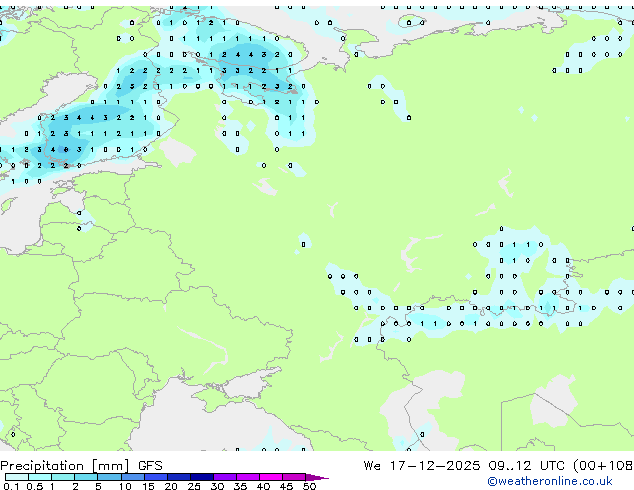Select the 1–2 mm legend color box

[63, 477]
